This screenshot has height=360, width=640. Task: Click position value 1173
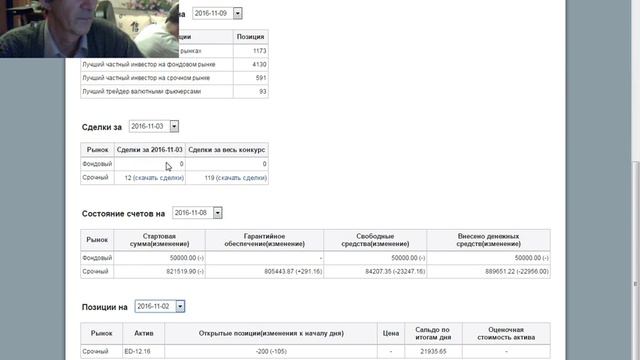pyautogui.click(x=259, y=51)
